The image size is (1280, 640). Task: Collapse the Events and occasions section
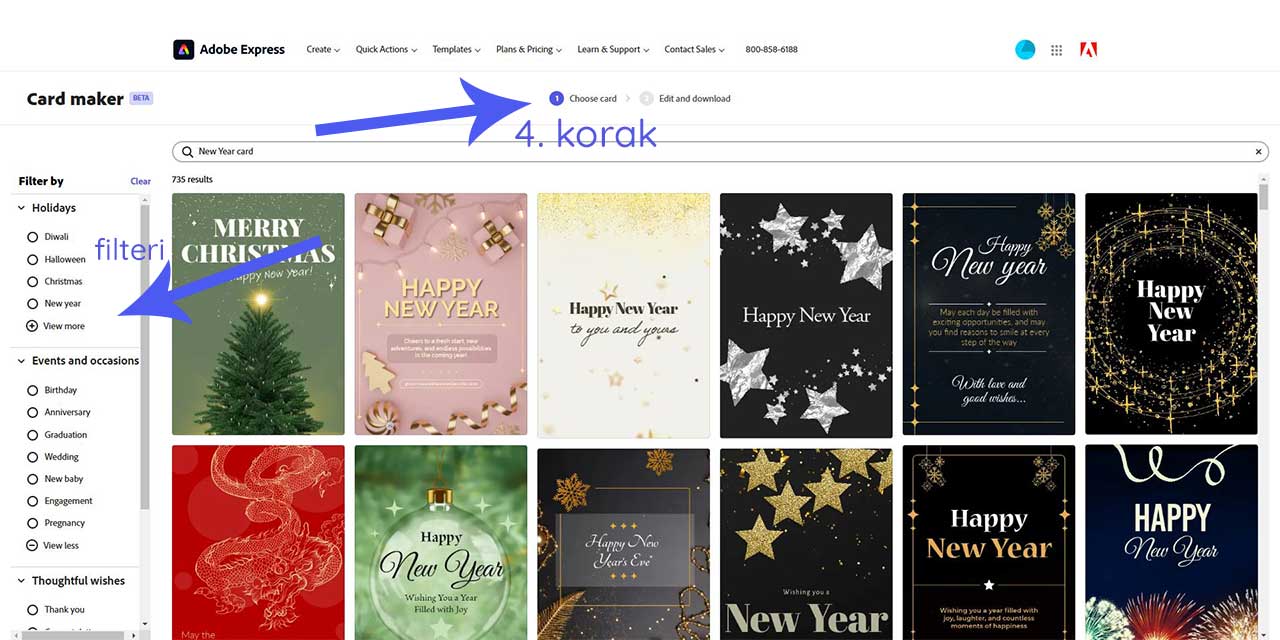coord(21,361)
